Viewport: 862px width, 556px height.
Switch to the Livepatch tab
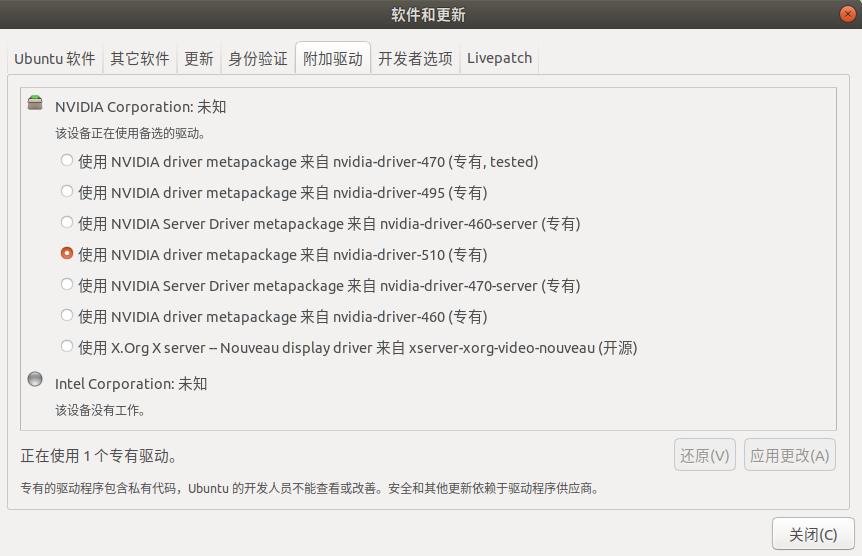(499, 58)
